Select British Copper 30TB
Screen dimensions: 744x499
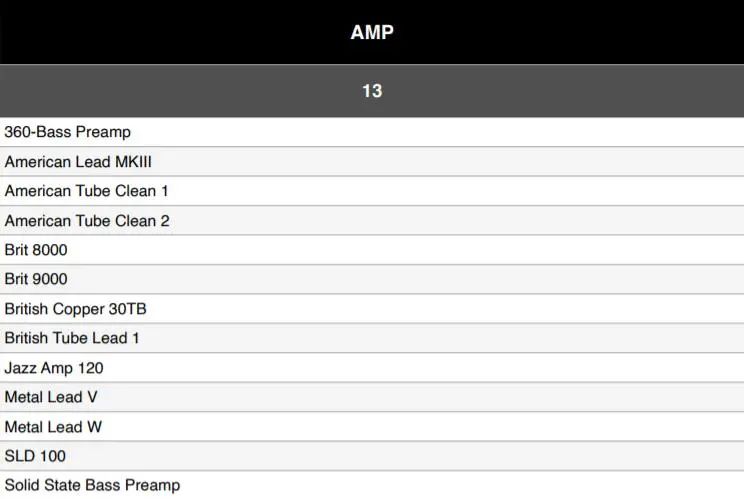coord(372,309)
